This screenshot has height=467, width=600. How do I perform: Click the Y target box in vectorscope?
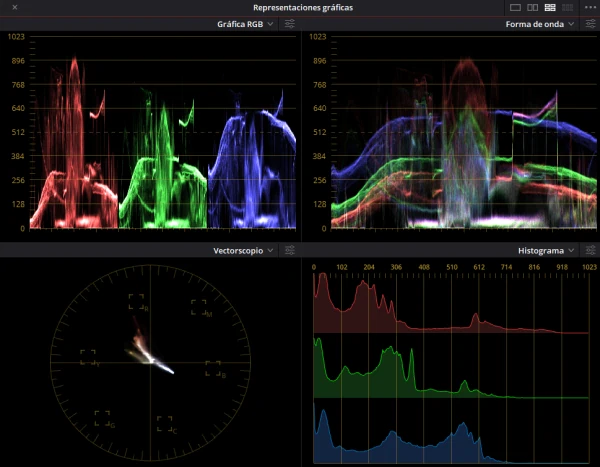click(88, 357)
